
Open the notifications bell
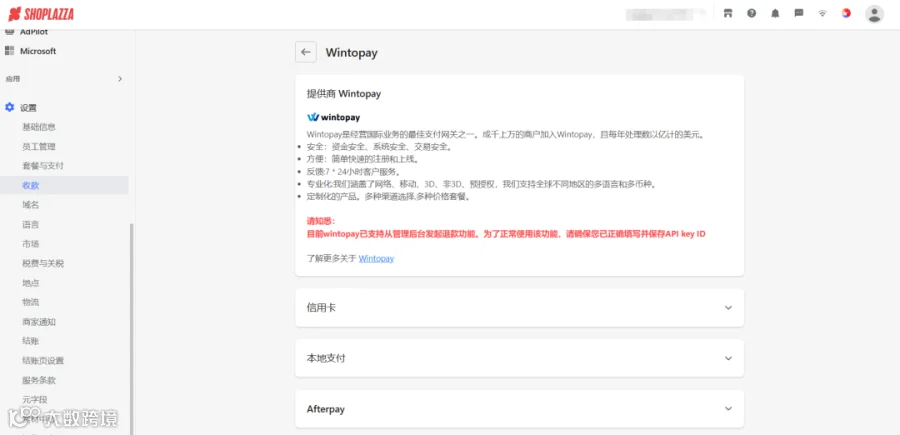tap(775, 13)
